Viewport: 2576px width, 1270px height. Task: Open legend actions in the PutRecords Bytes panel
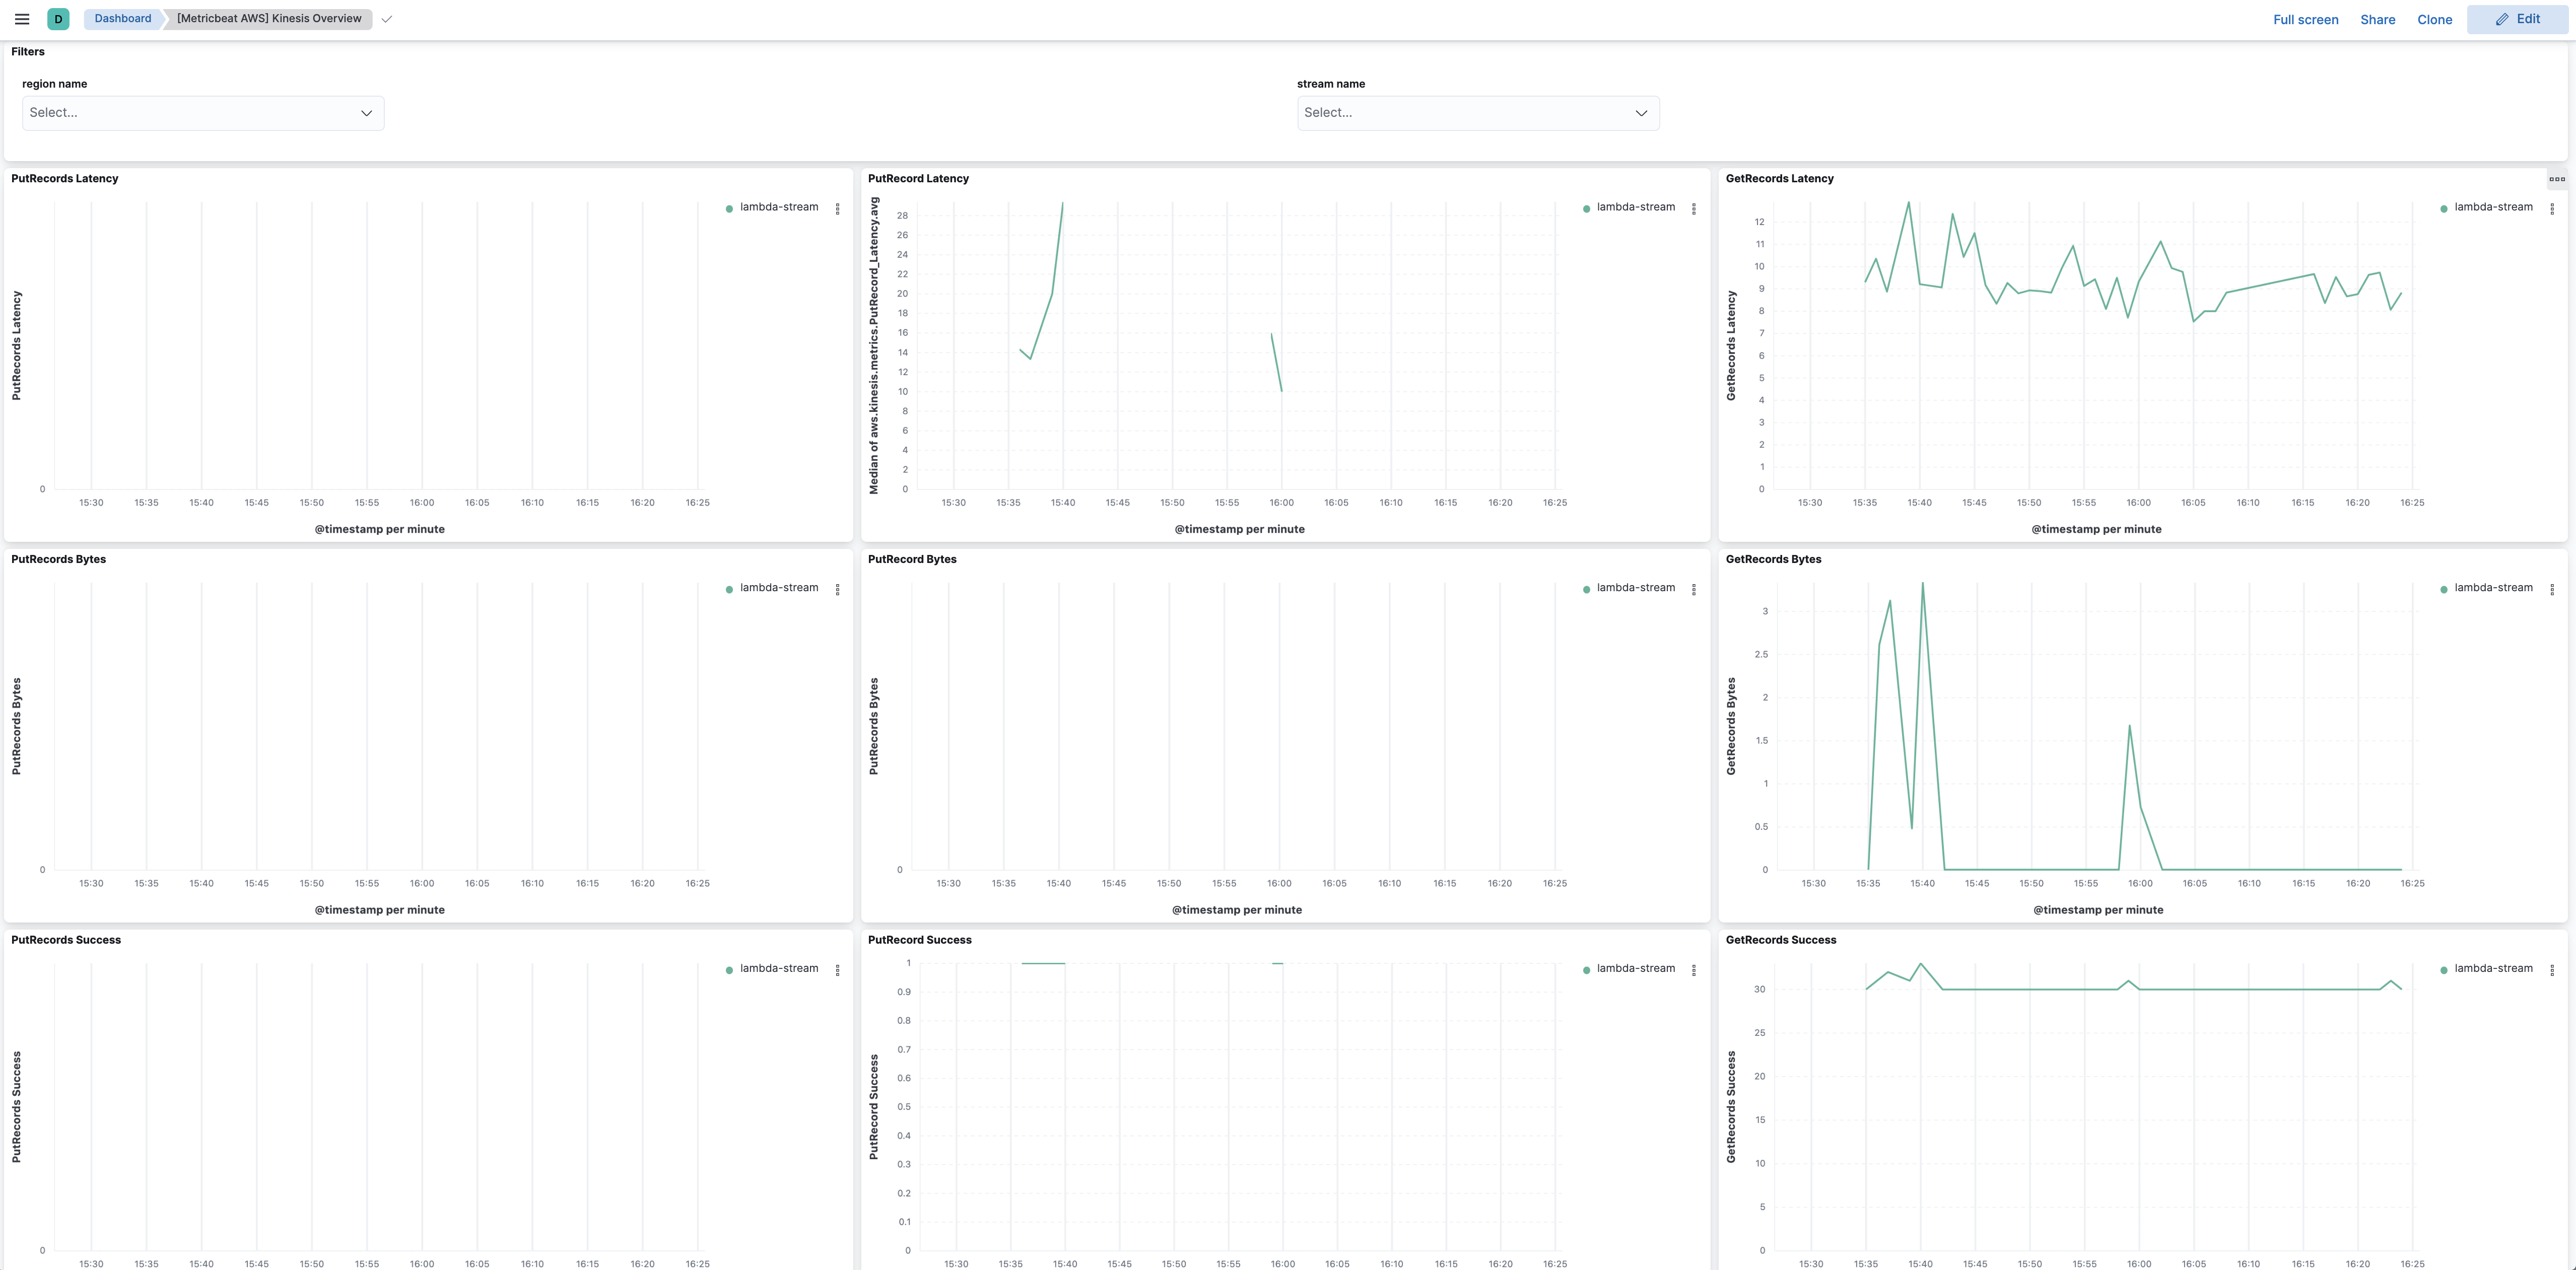click(x=837, y=588)
